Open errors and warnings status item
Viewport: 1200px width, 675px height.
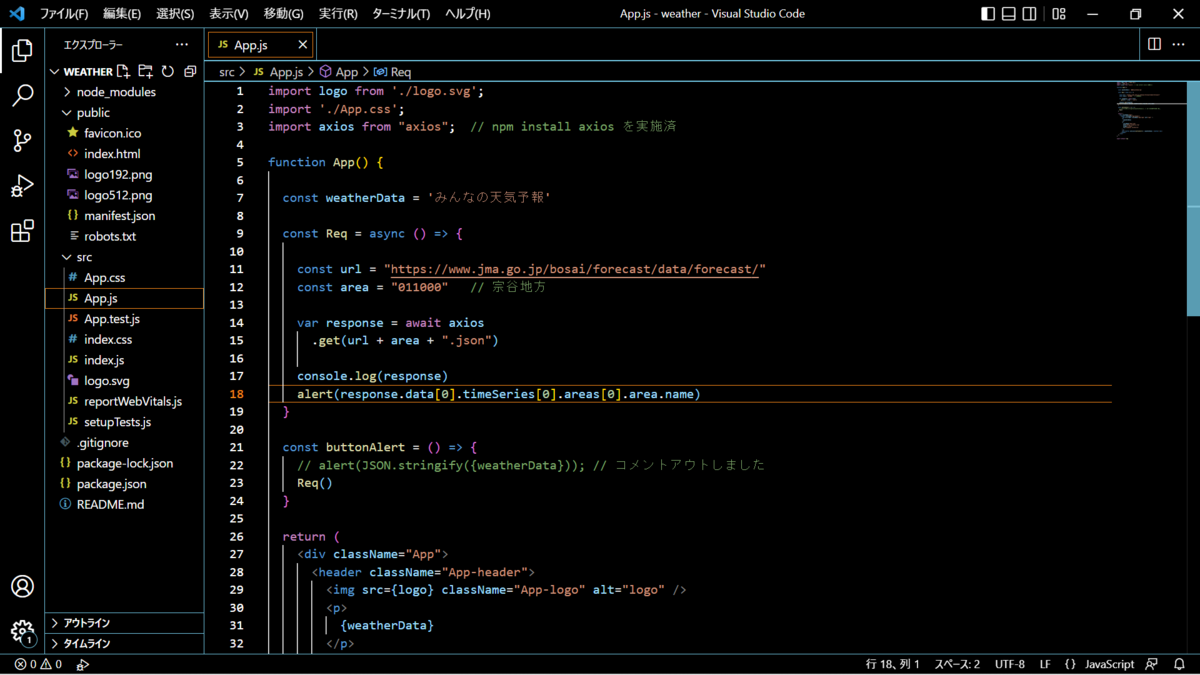point(38,664)
